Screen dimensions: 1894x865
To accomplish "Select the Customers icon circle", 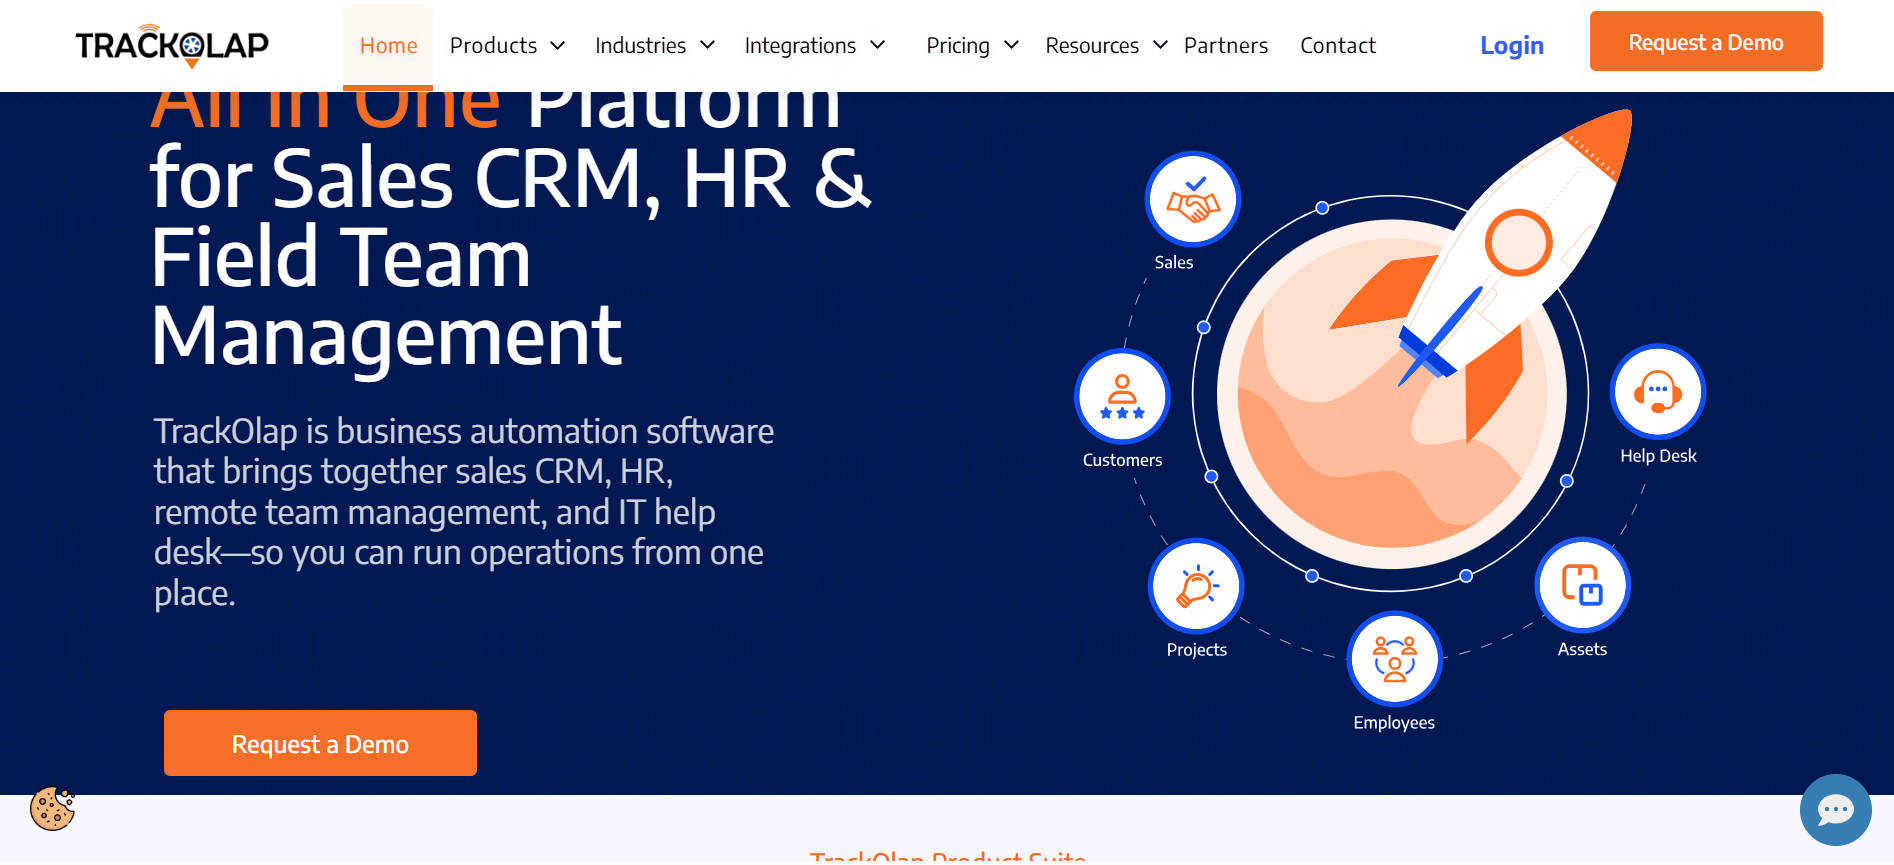I will coord(1122,396).
